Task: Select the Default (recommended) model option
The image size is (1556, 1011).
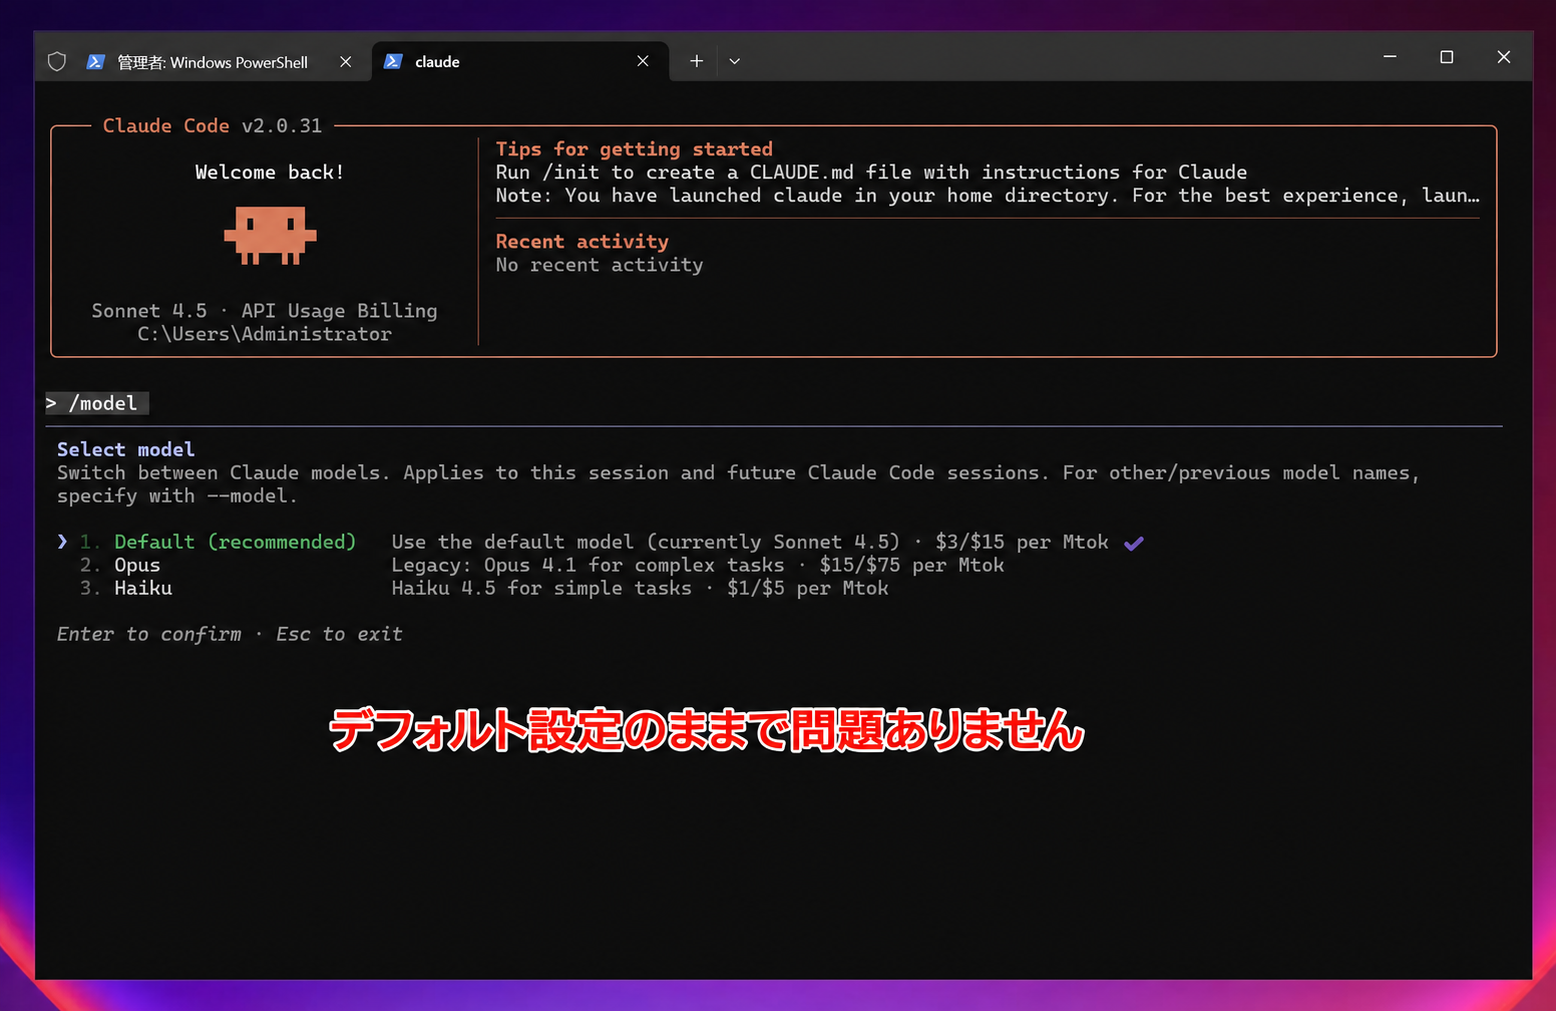Action: click(x=234, y=542)
